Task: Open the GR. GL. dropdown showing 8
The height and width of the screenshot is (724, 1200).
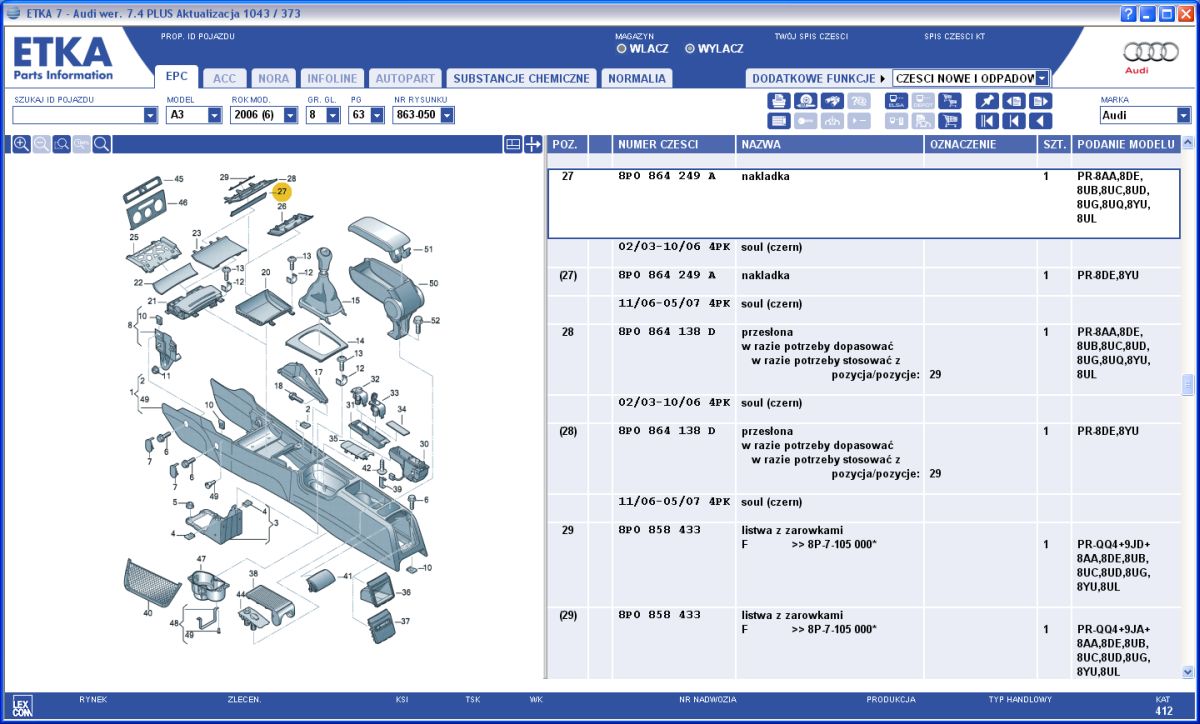Action: coord(333,115)
